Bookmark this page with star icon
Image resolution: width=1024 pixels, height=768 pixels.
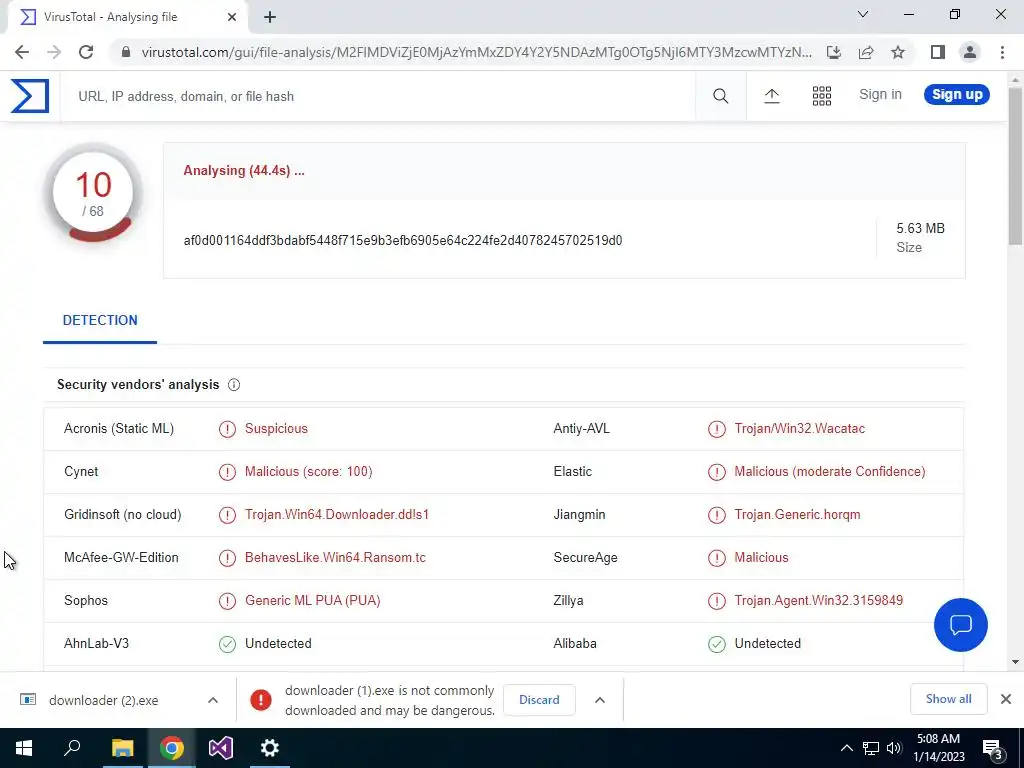(x=898, y=52)
